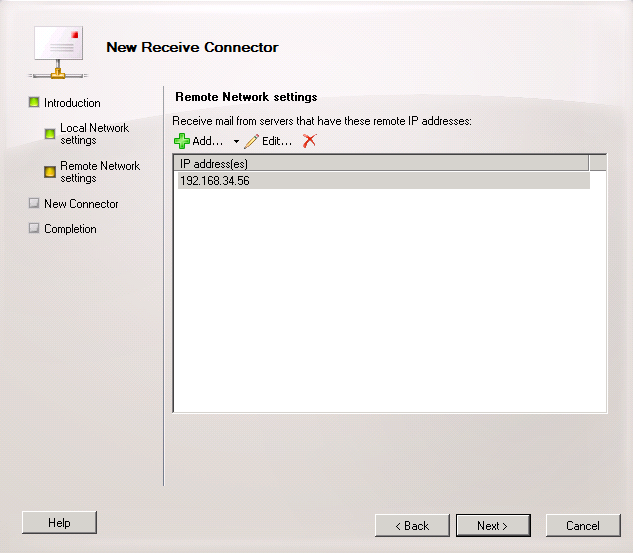This screenshot has width=633, height=553.
Task: Select the 192.168.34.56 IP address row
Action: pos(384,181)
